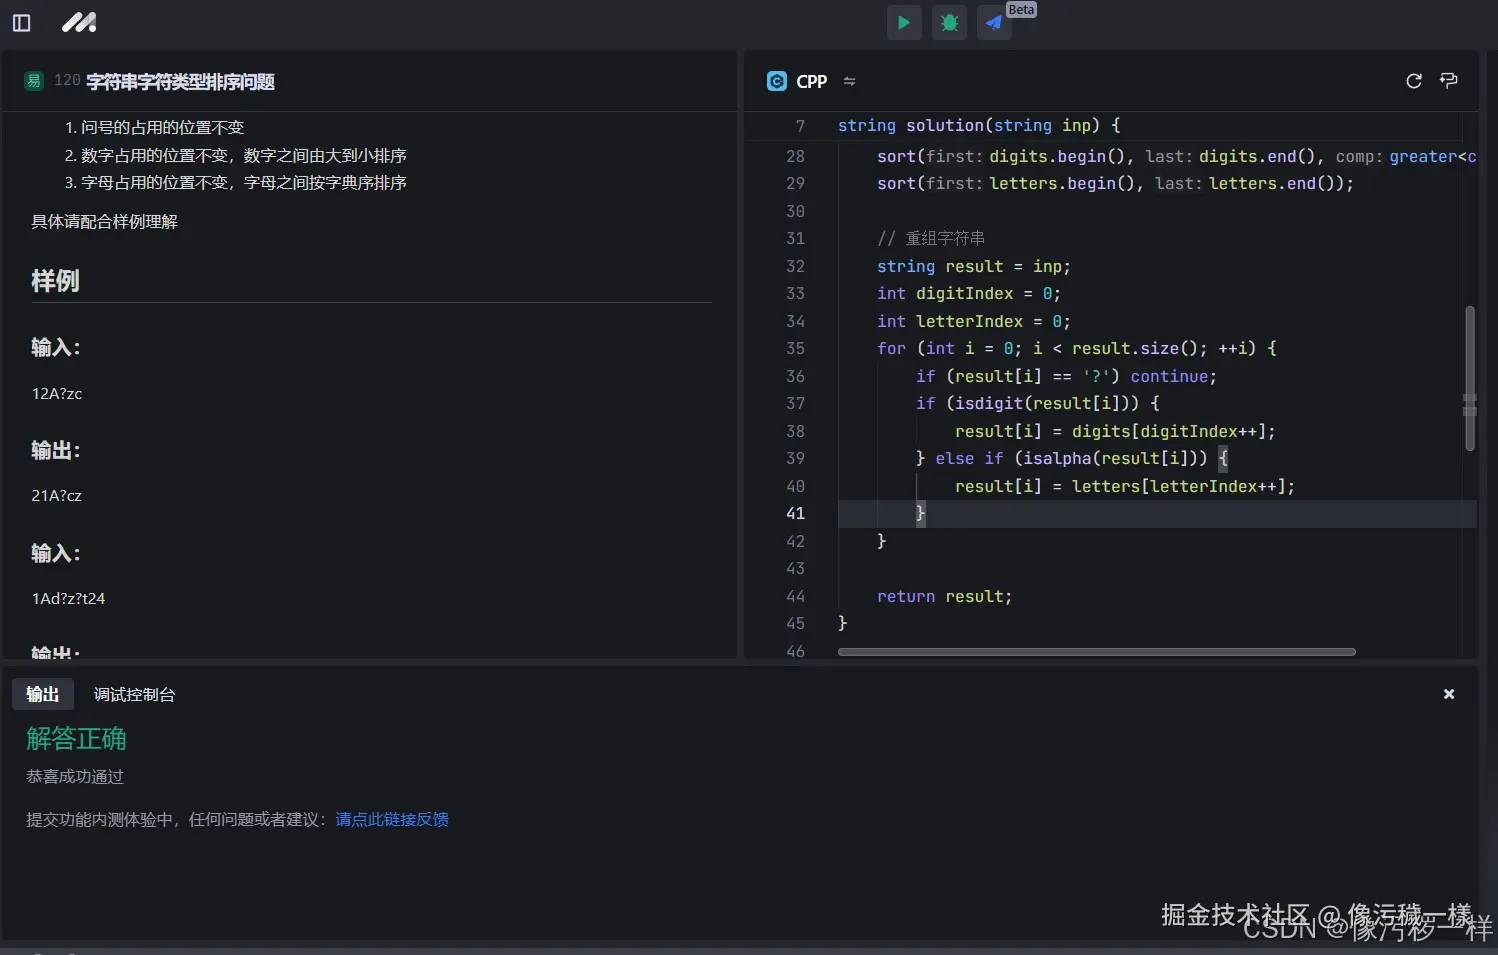This screenshot has height=955, width=1498.
Task: Switch to the 输出 tab
Action: [x=43, y=694]
